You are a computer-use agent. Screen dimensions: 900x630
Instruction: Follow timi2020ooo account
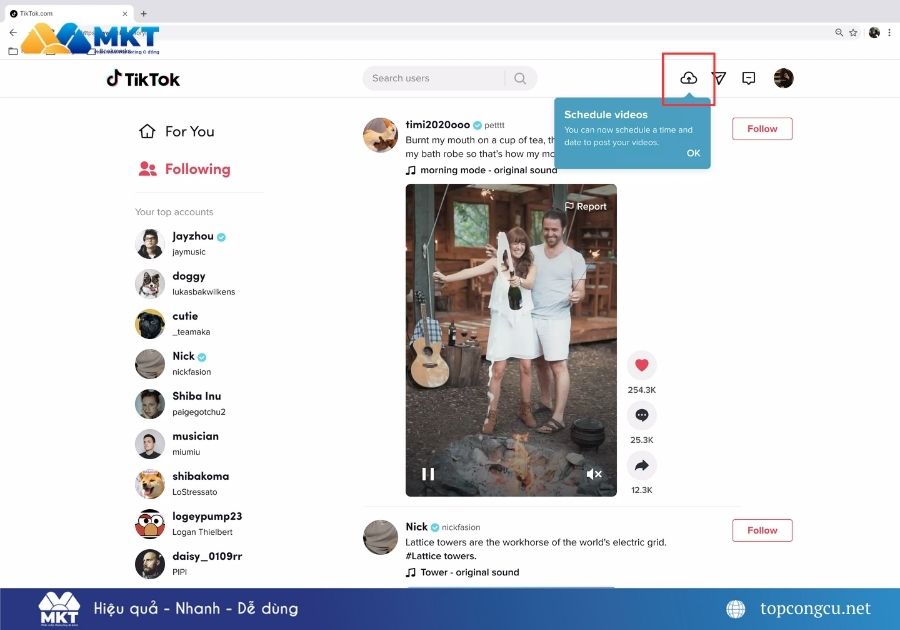(762, 129)
